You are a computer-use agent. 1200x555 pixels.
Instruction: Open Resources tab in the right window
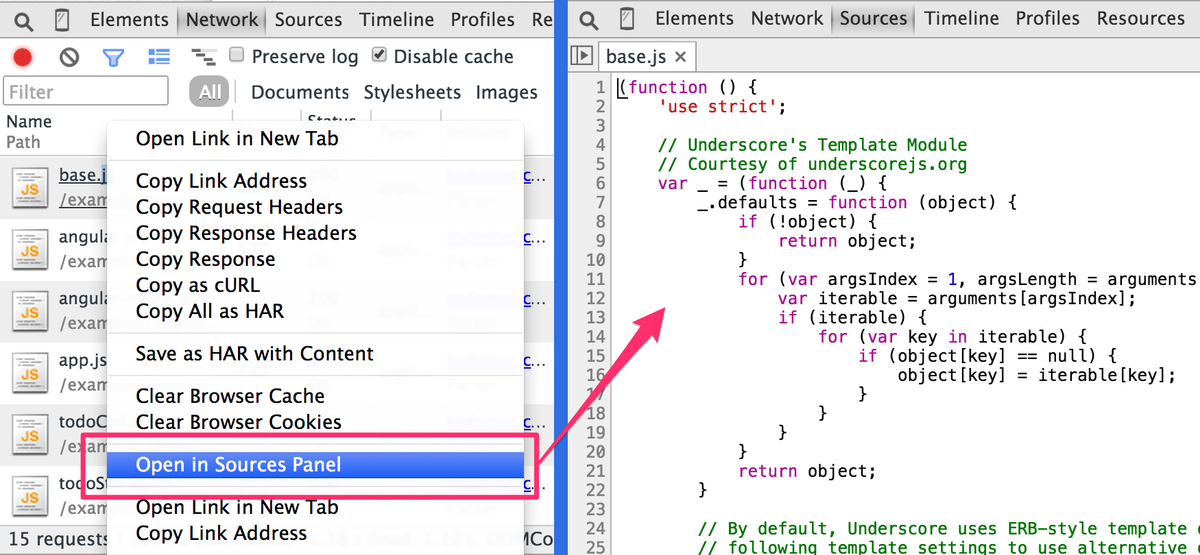click(1140, 18)
